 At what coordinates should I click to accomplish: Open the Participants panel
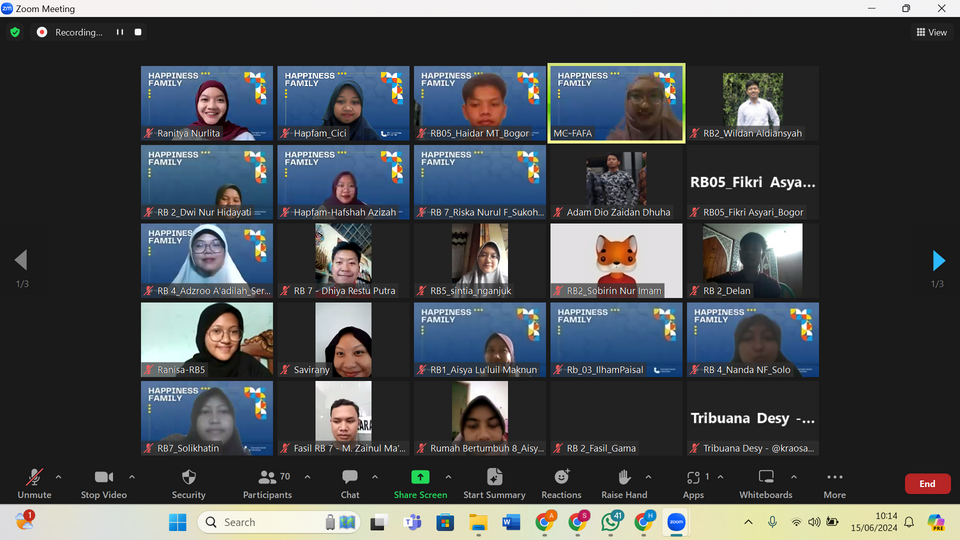(267, 478)
